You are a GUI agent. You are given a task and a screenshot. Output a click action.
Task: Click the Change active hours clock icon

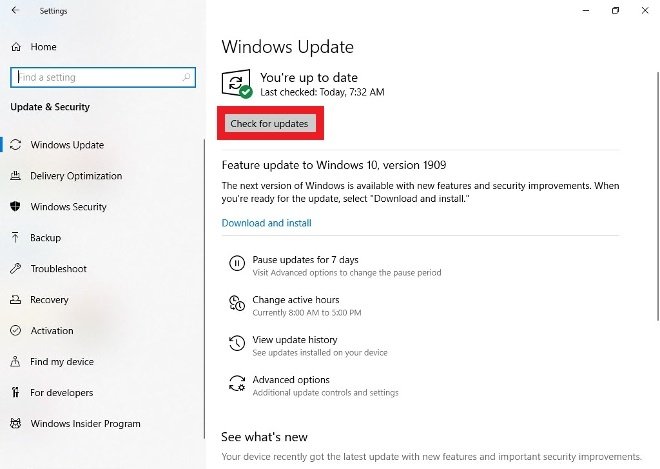click(x=237, y=303)
